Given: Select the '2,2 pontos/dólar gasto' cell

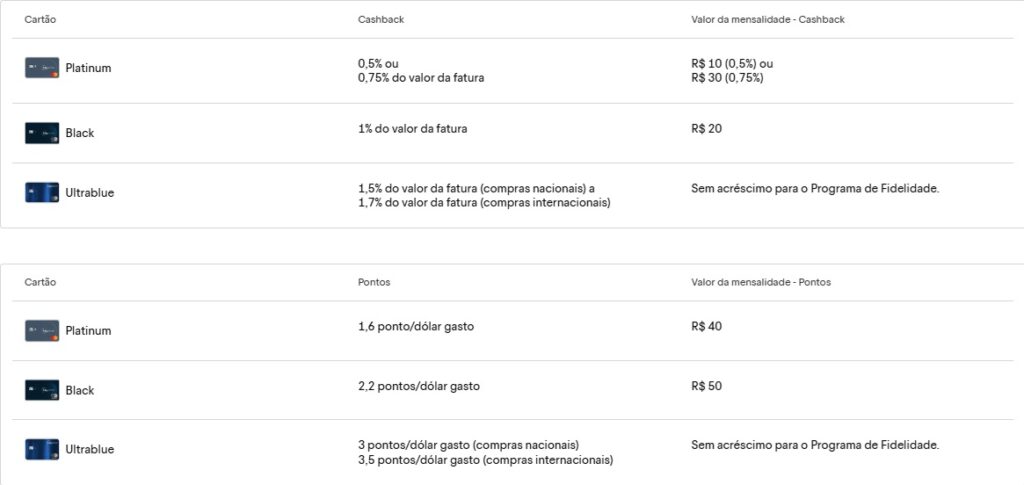Looking at the screenshot, I should pyautogui.click(x=418, y=386).
